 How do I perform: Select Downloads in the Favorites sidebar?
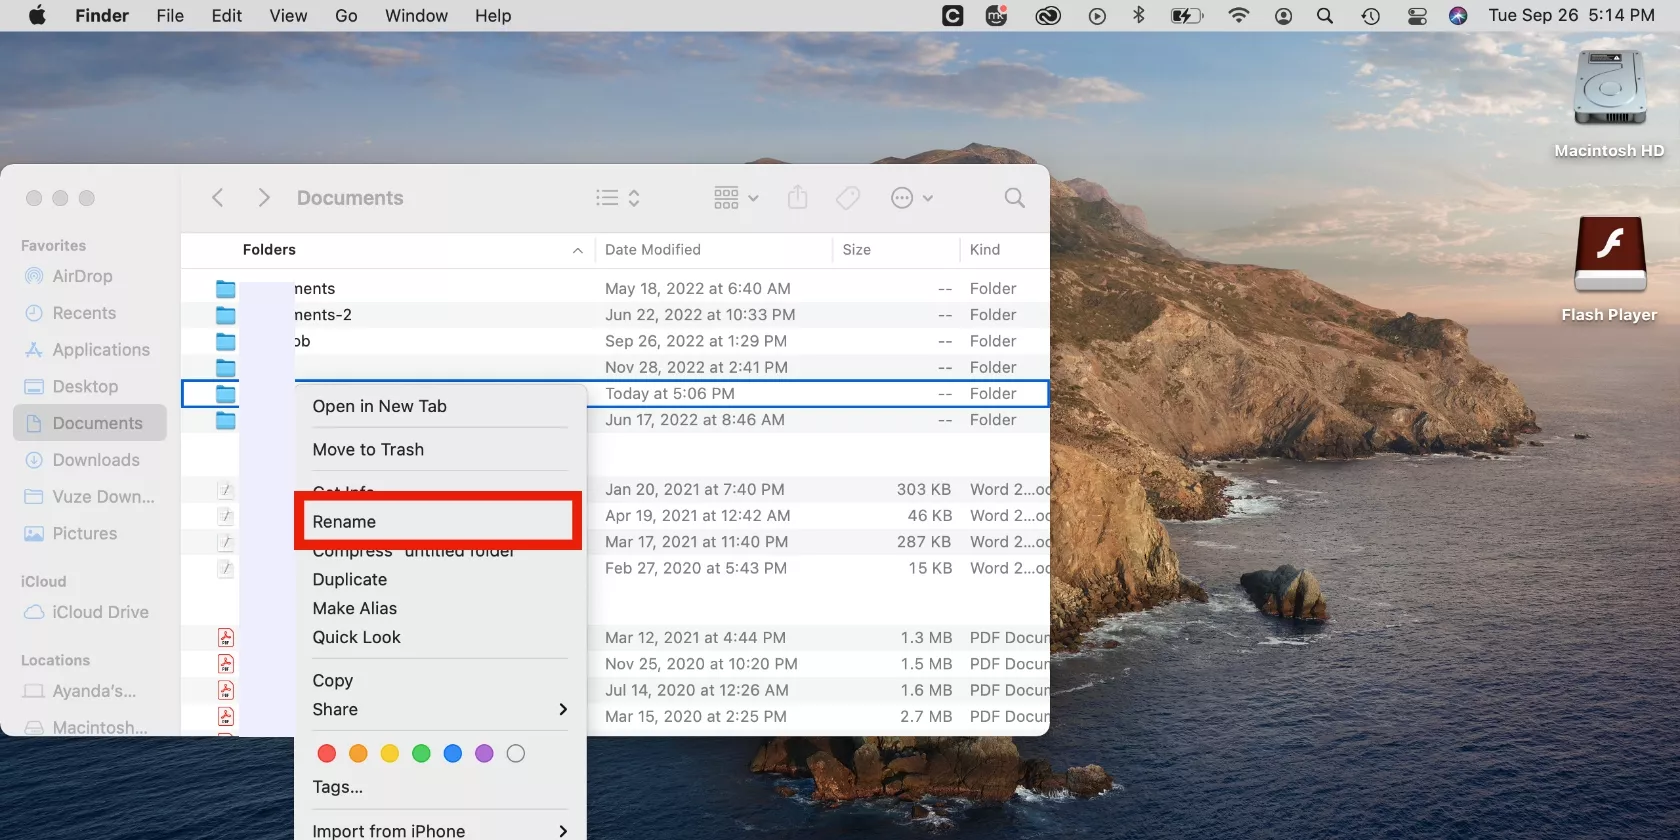point(96,460)
